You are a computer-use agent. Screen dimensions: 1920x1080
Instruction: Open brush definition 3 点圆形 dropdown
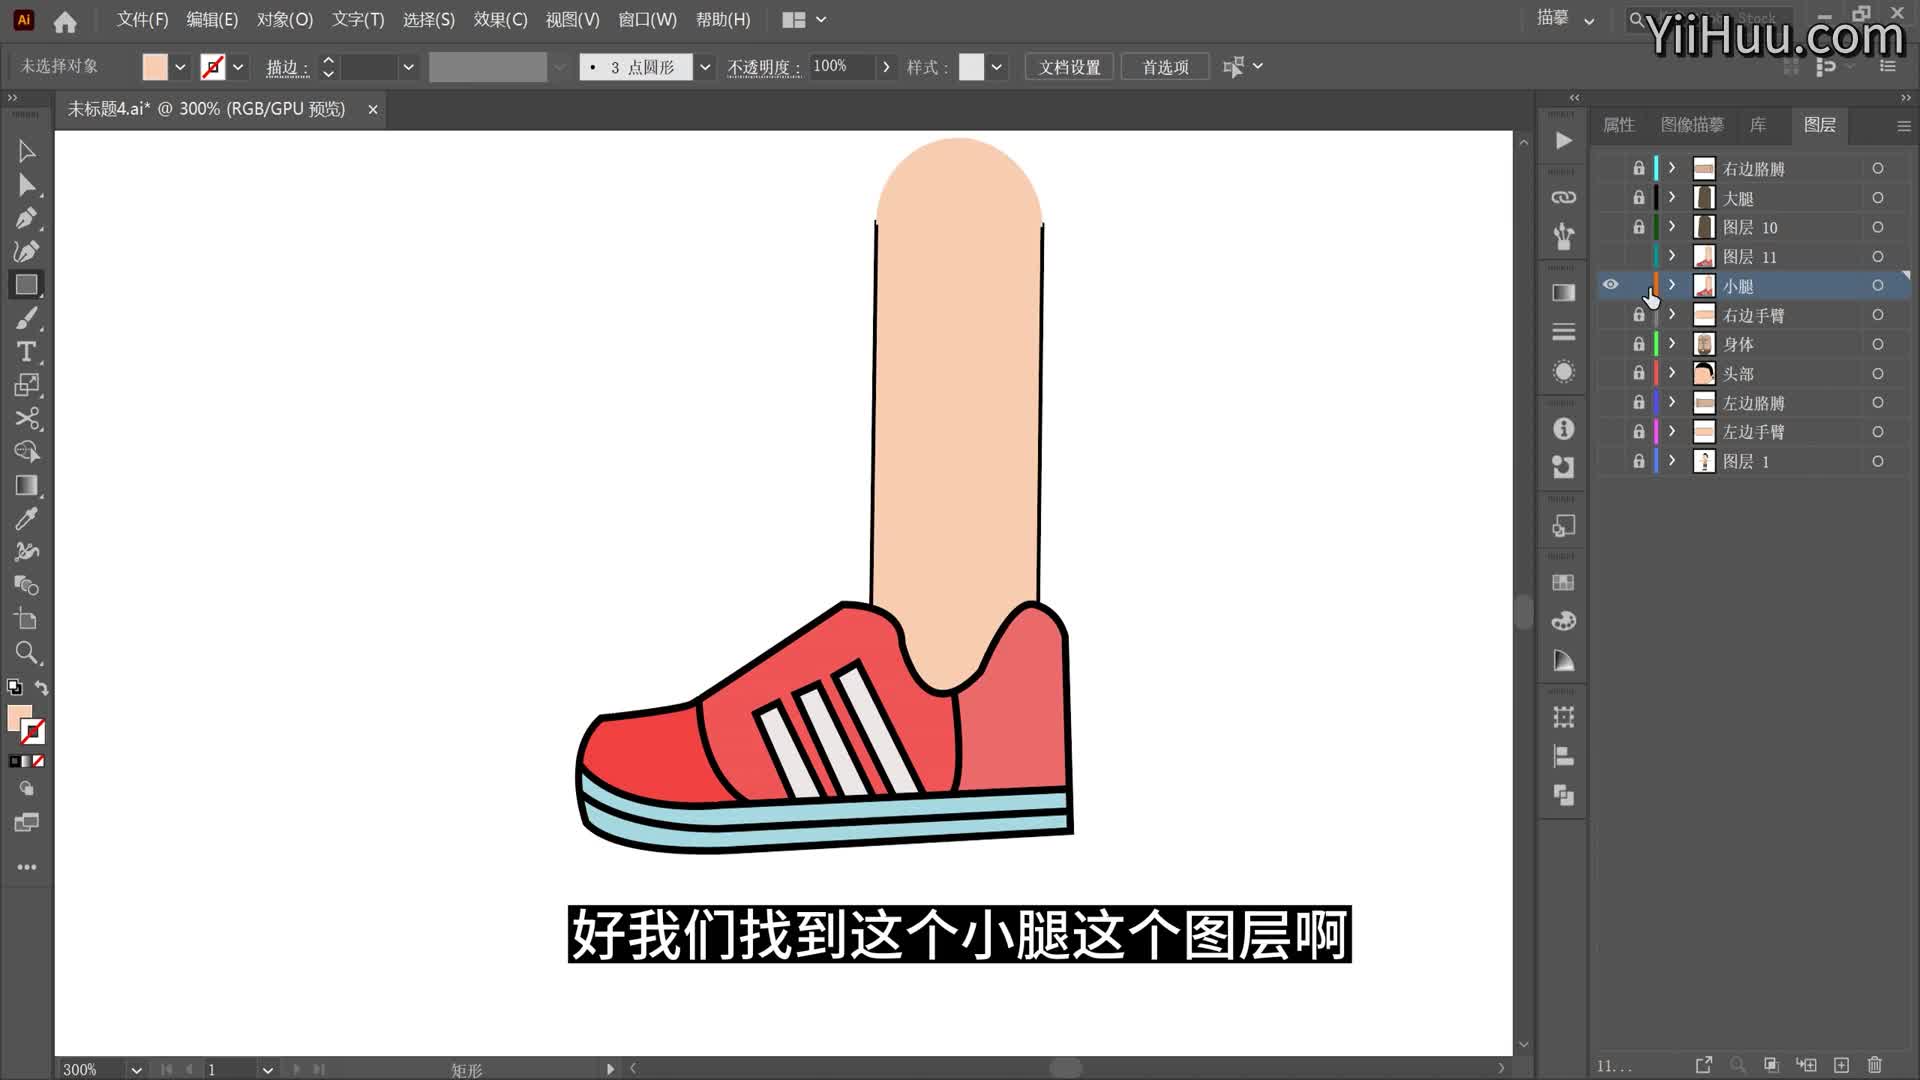click(705, 67)
